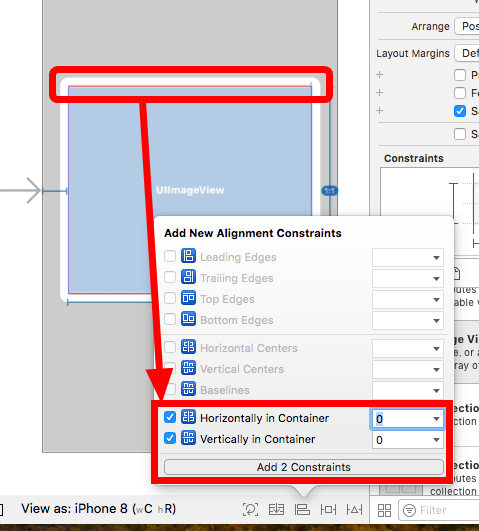Click View as: iPhone 8 device selector

tap(99, 509)
